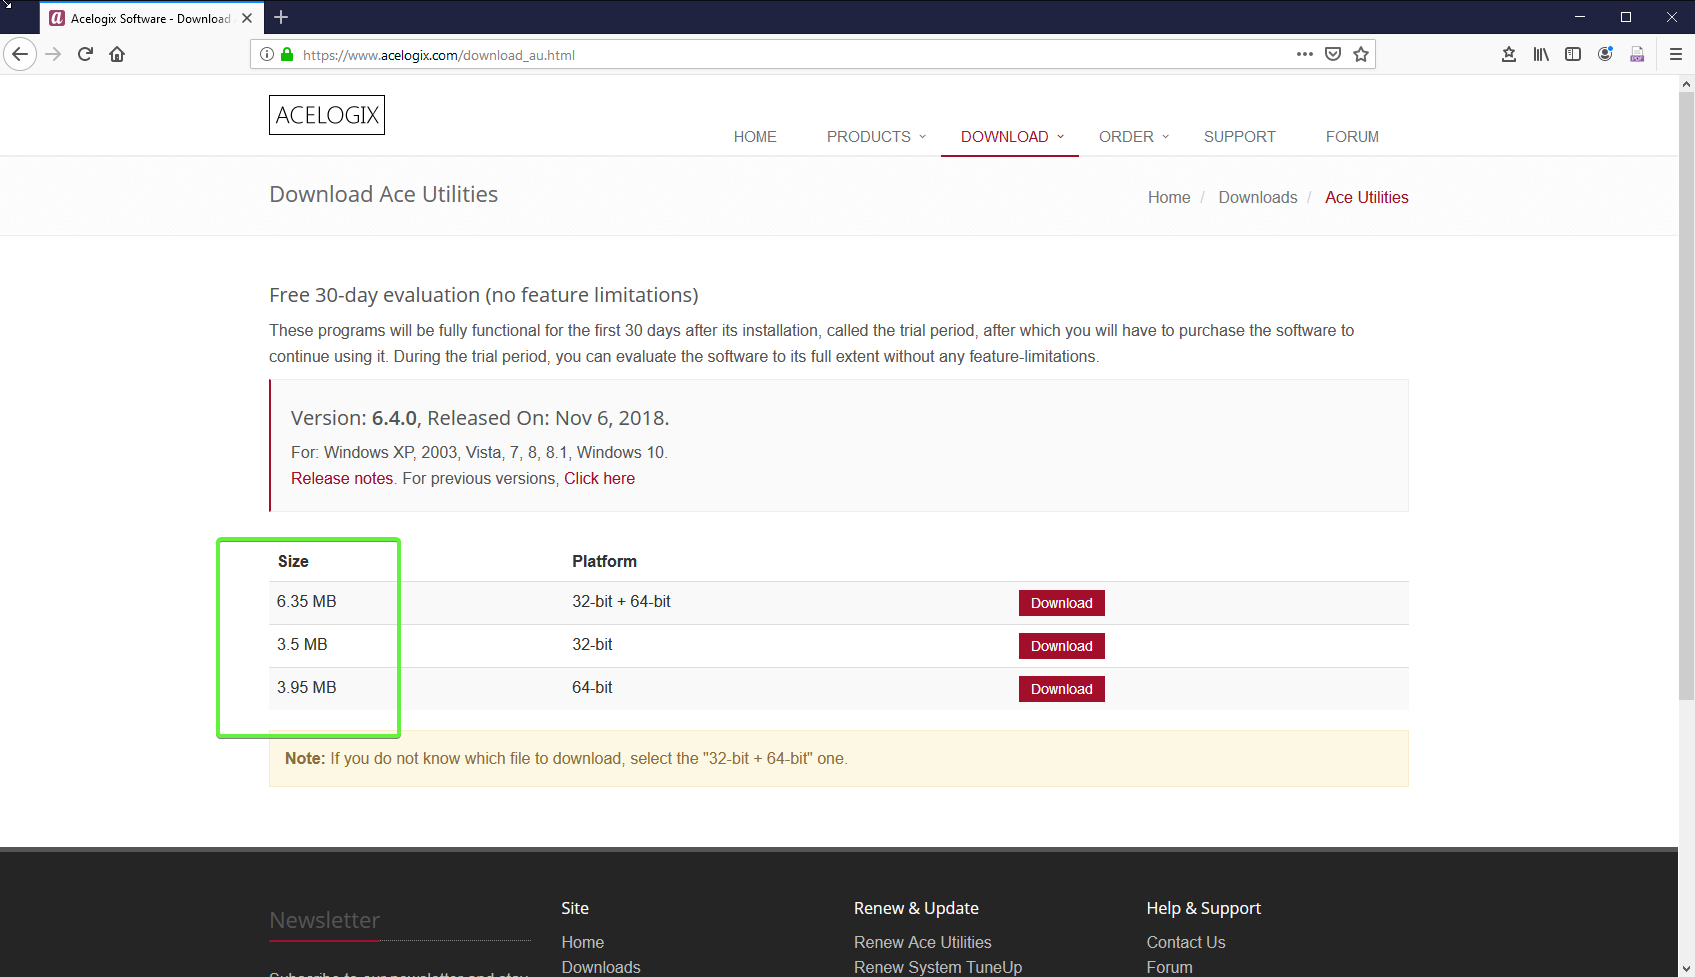1695x977 pixels.
Task: Click the address bar URL field
Action: click(780, 55)
